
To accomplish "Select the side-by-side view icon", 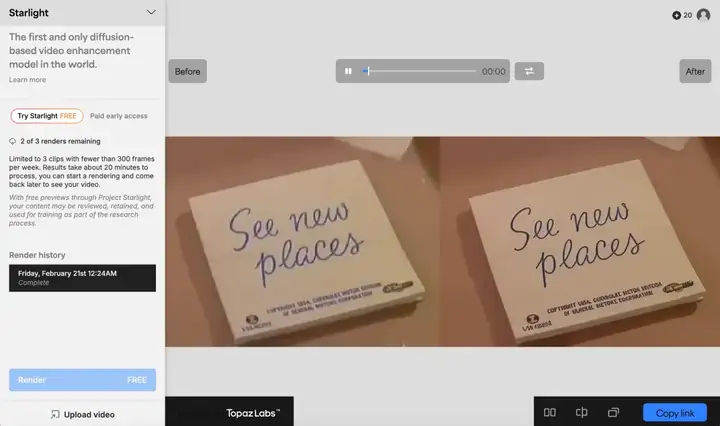I will [550, 412].
